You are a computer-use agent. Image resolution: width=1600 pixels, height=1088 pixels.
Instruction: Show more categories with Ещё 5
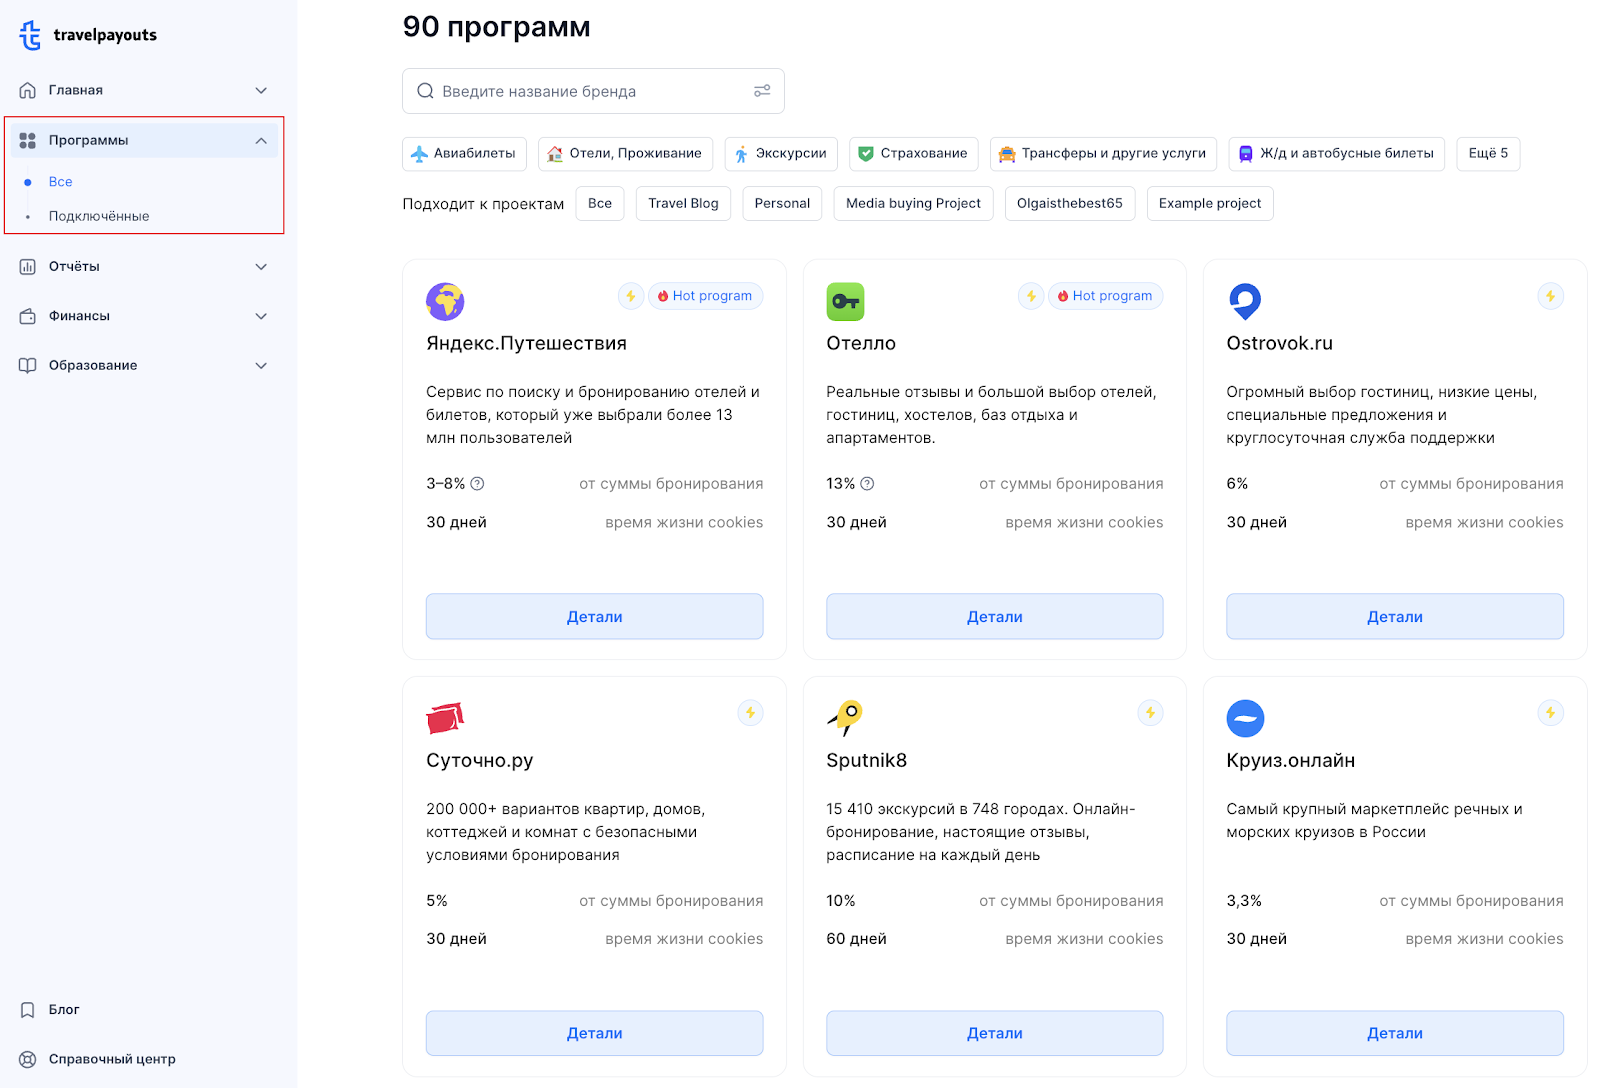pos(1488,154)
